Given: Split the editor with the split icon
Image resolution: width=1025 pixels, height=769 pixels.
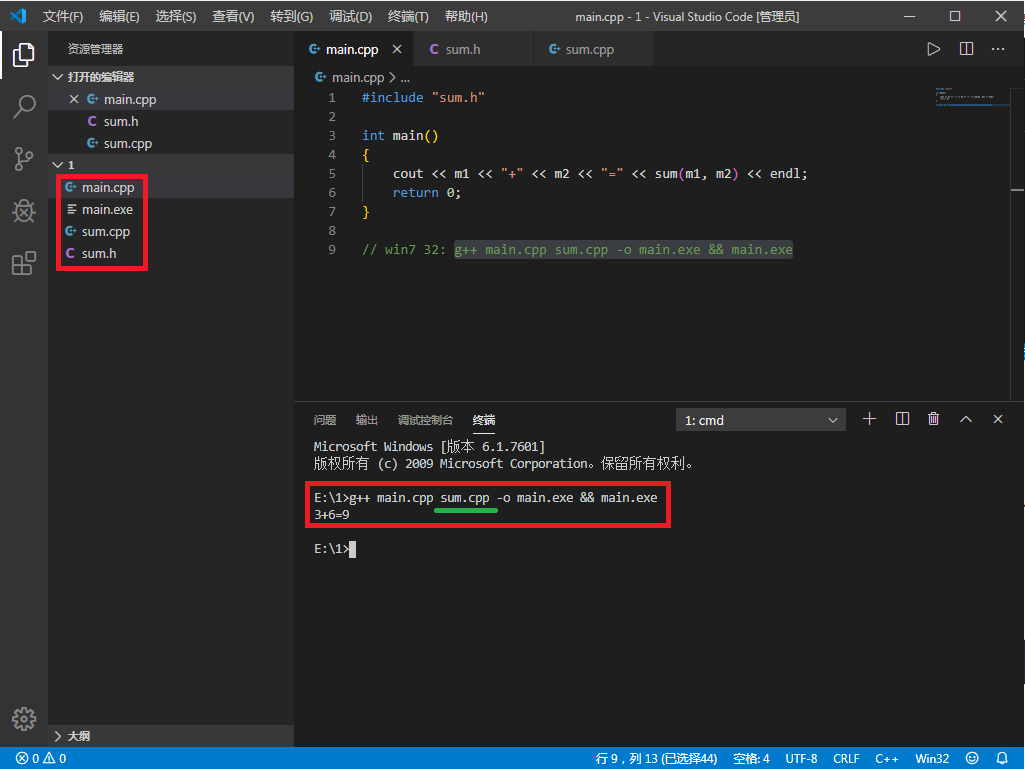Looking at the screenshot, I should click(965, 48).
